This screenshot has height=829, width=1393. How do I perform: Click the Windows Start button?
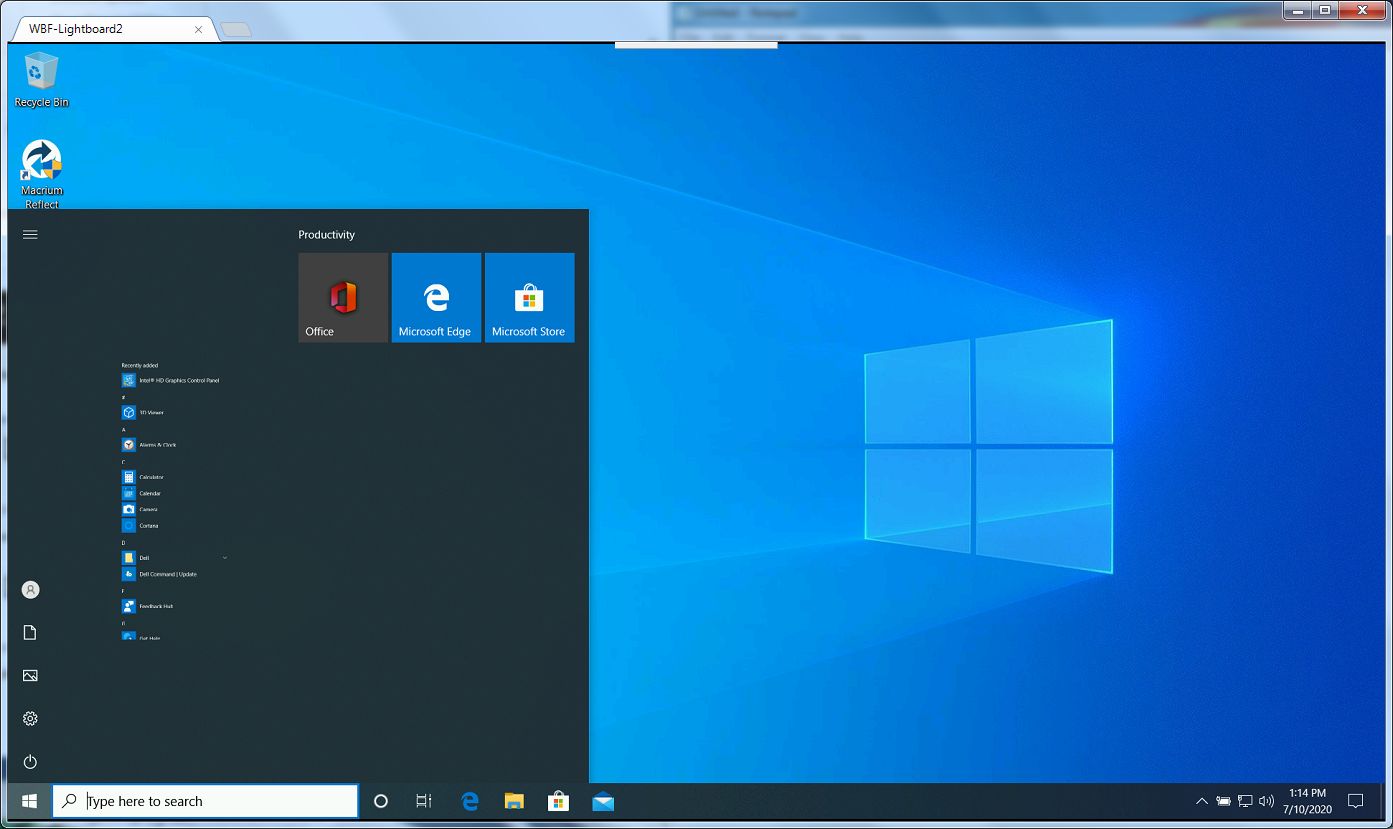(x=29, y=801)
